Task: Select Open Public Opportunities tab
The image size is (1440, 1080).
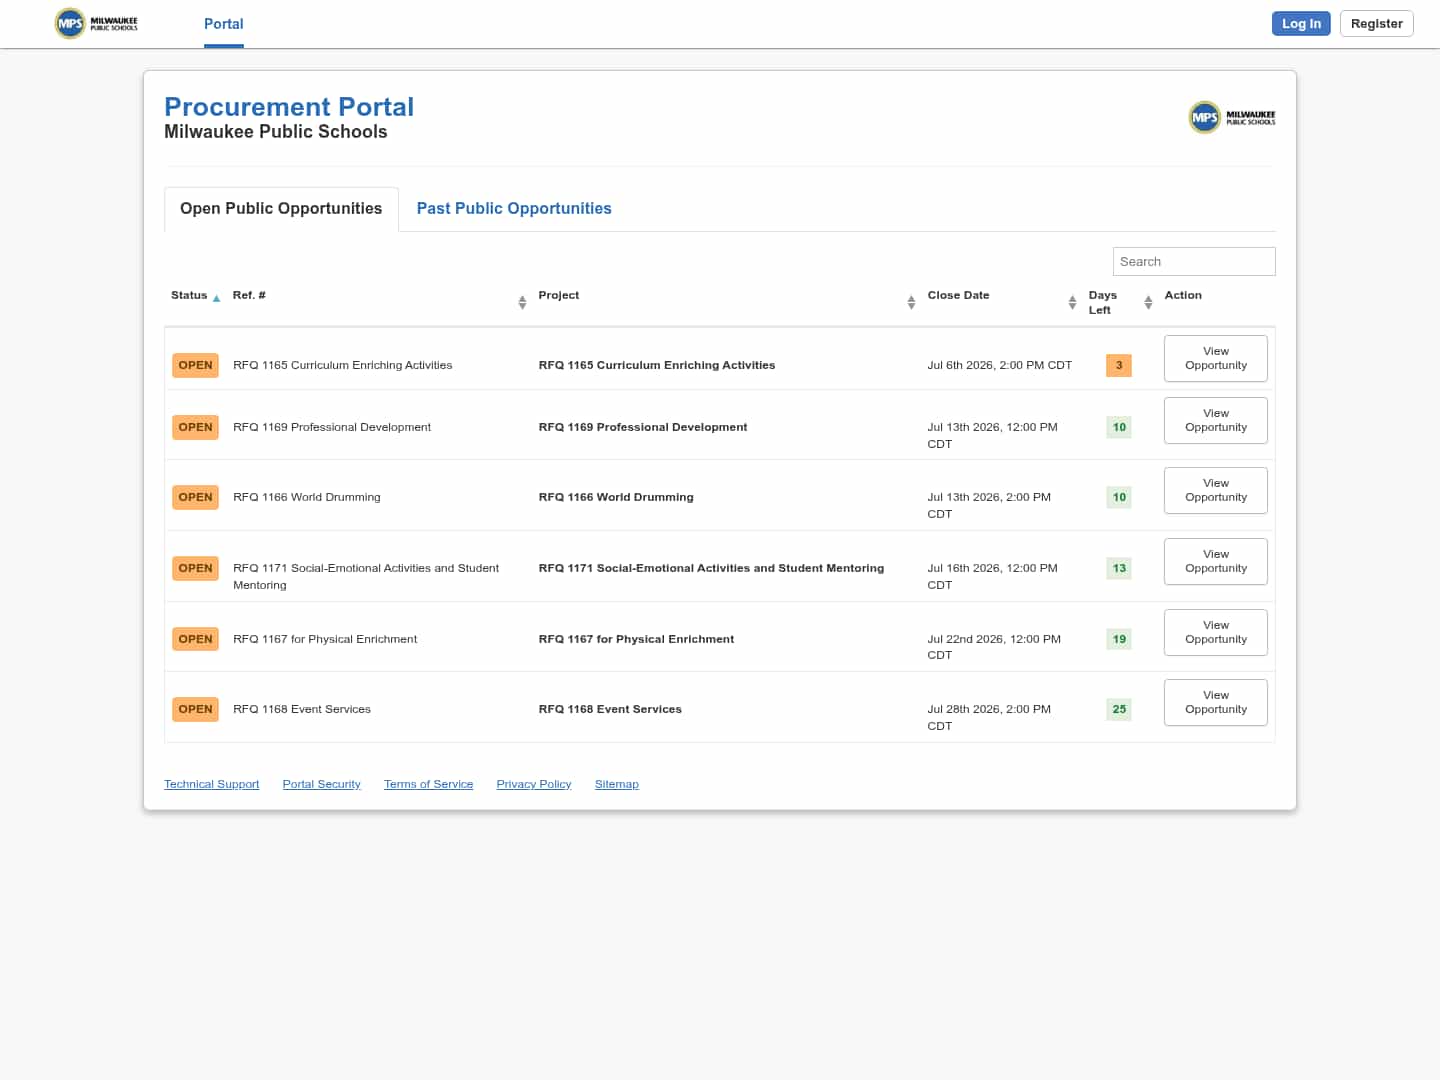Action: click(281, 208)
